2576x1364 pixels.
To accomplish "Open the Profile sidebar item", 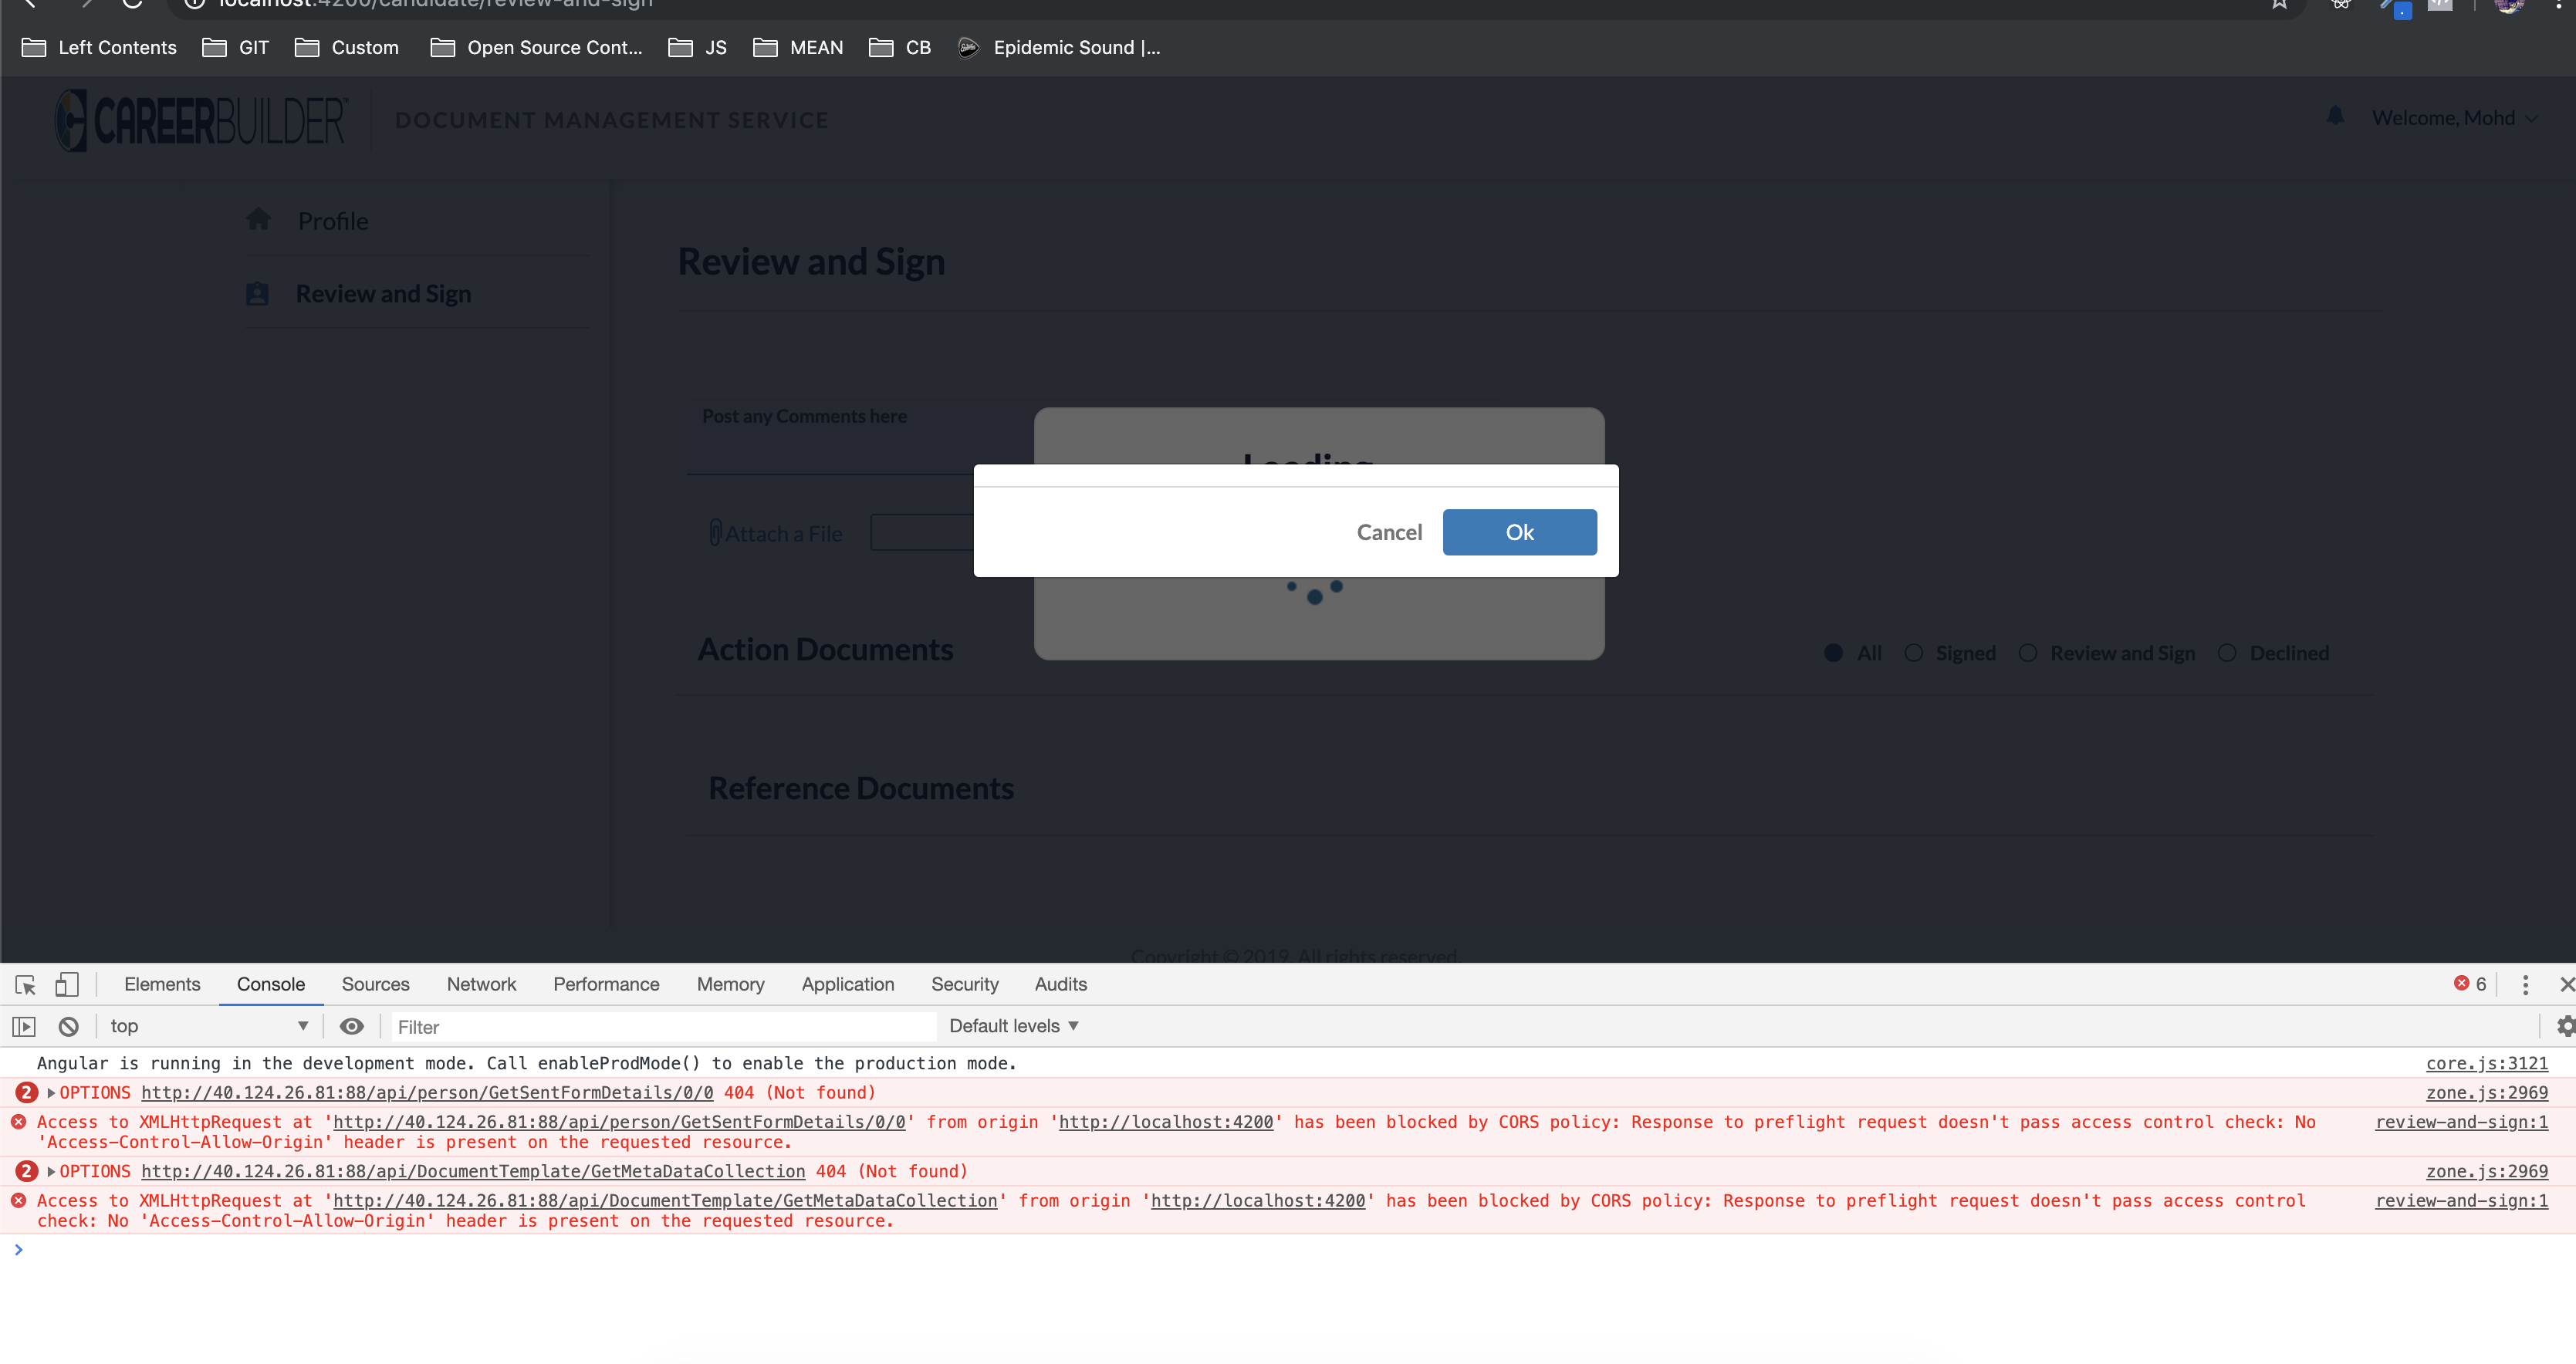I will tap(333, 221).
